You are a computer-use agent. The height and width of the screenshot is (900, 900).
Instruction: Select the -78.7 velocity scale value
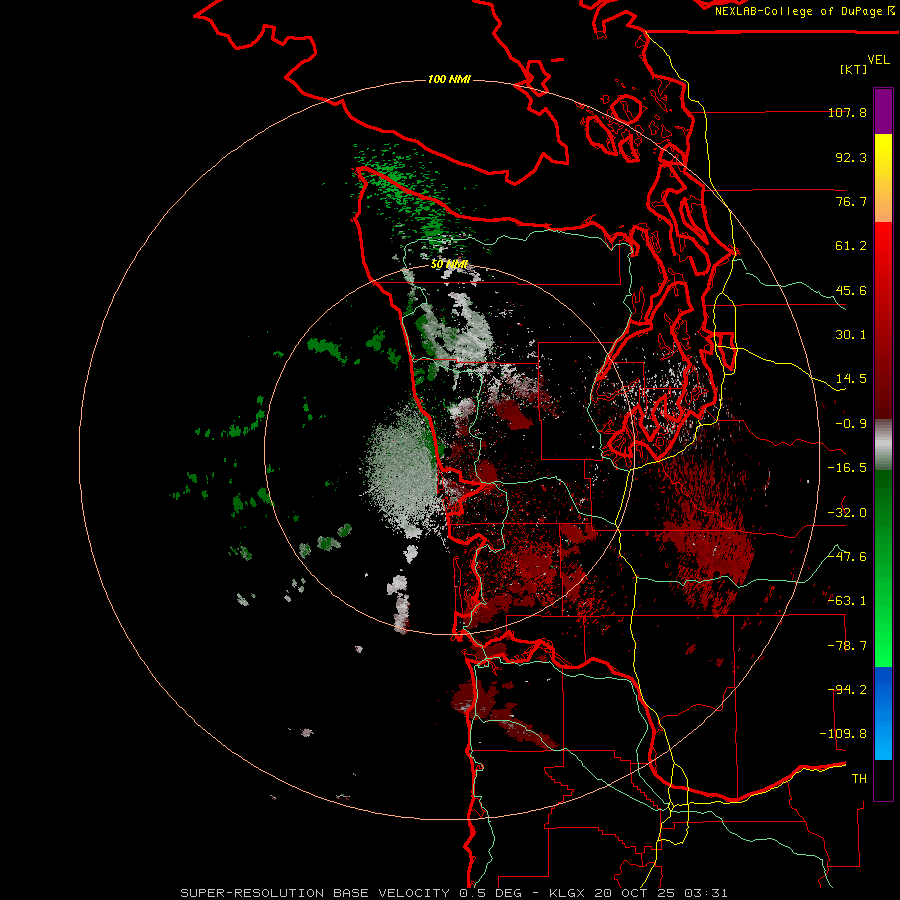point(847,646)
